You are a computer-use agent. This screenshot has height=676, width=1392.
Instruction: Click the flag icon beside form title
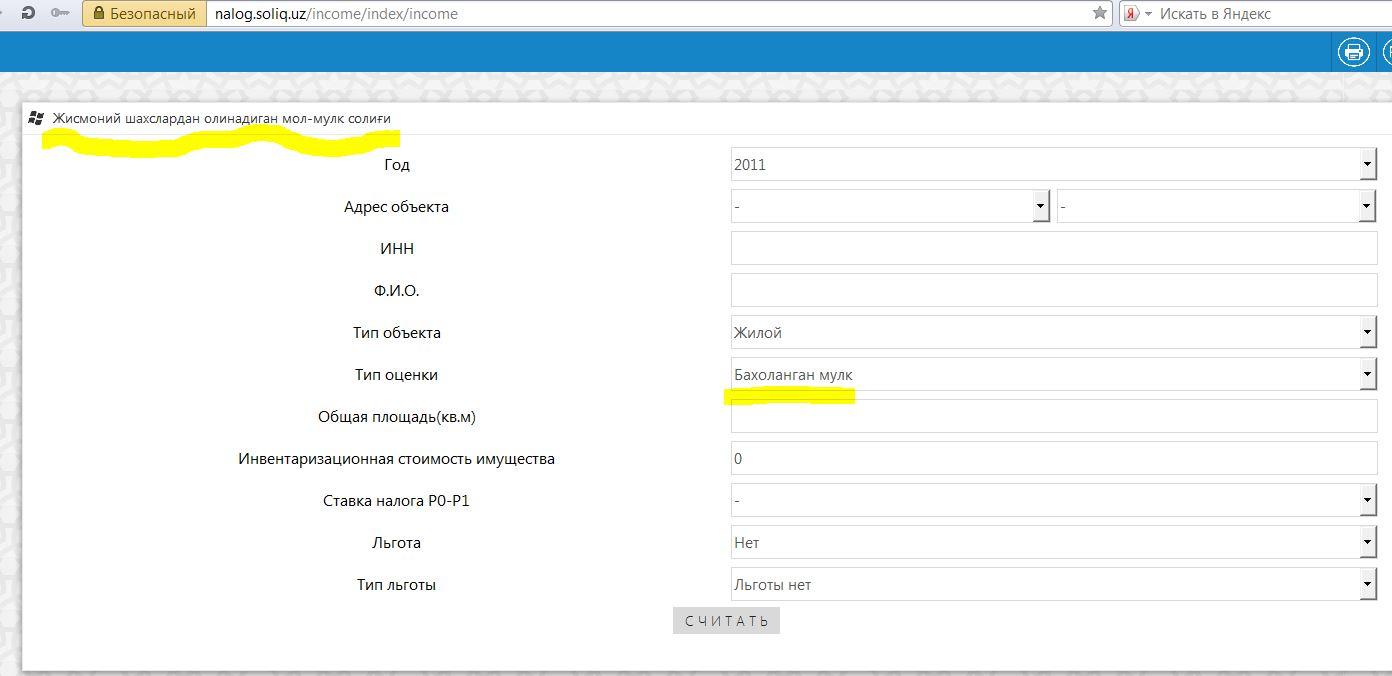click(37, 118)
